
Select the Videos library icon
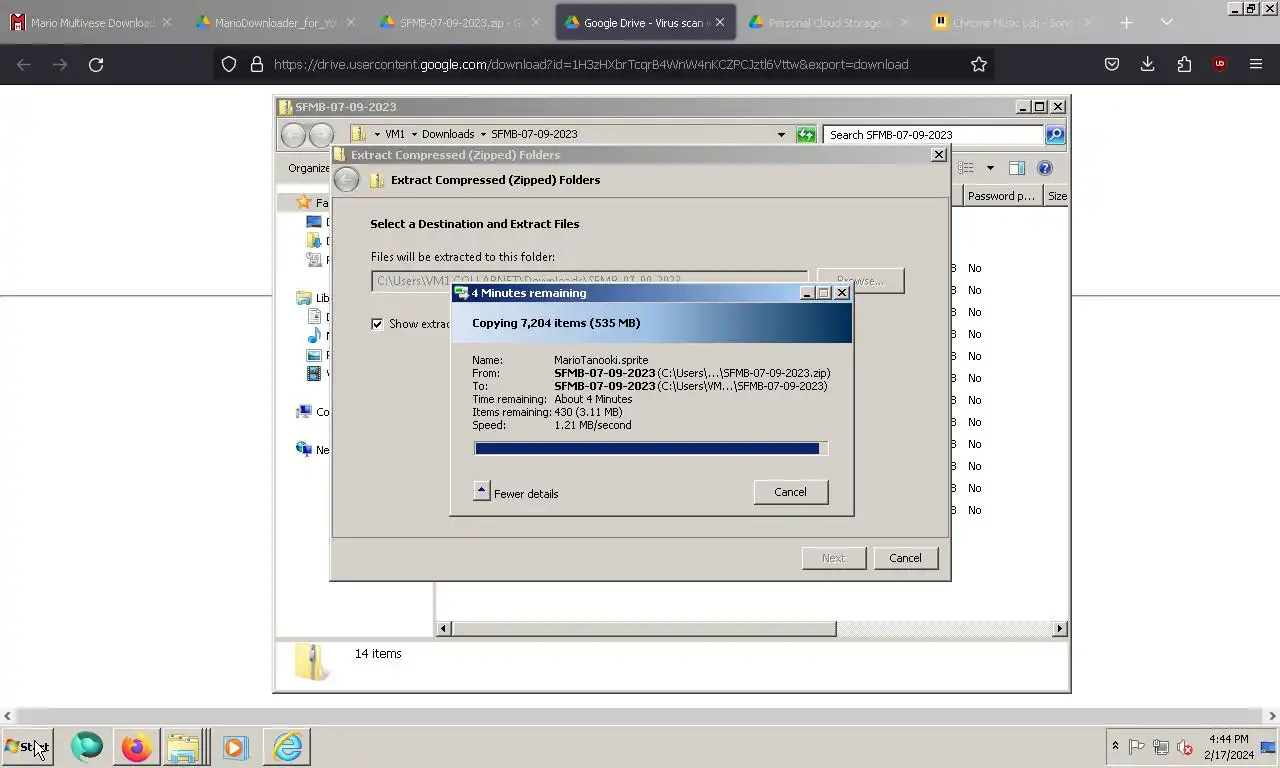tap(314, 374)
